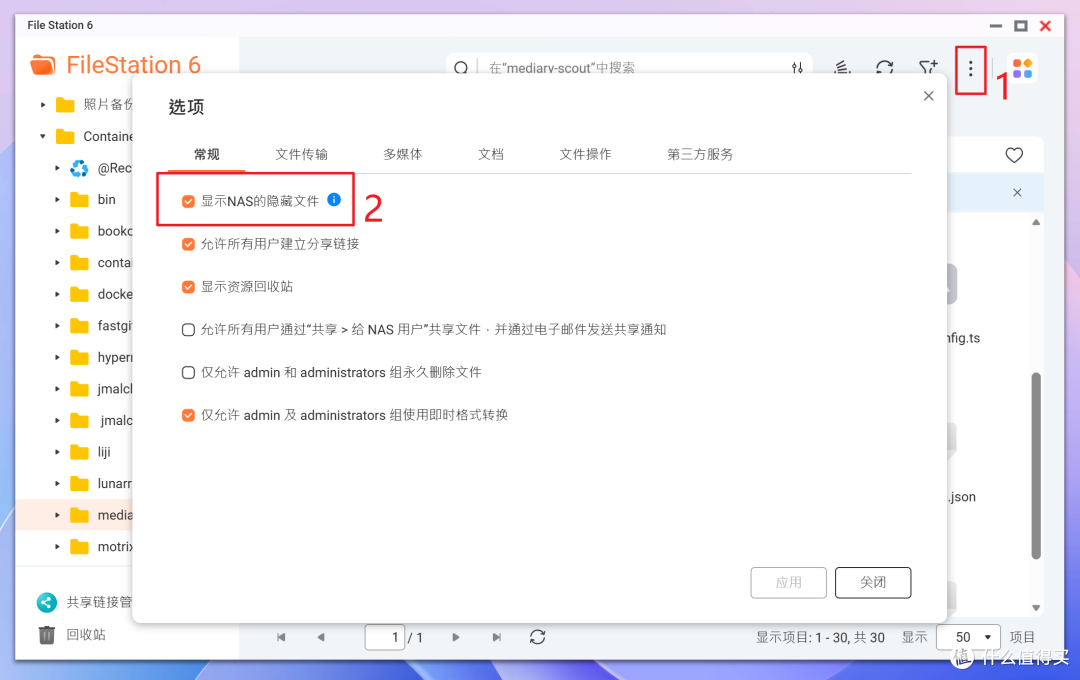
Task: Click the 应用 apply button
Action: [789, 583]
